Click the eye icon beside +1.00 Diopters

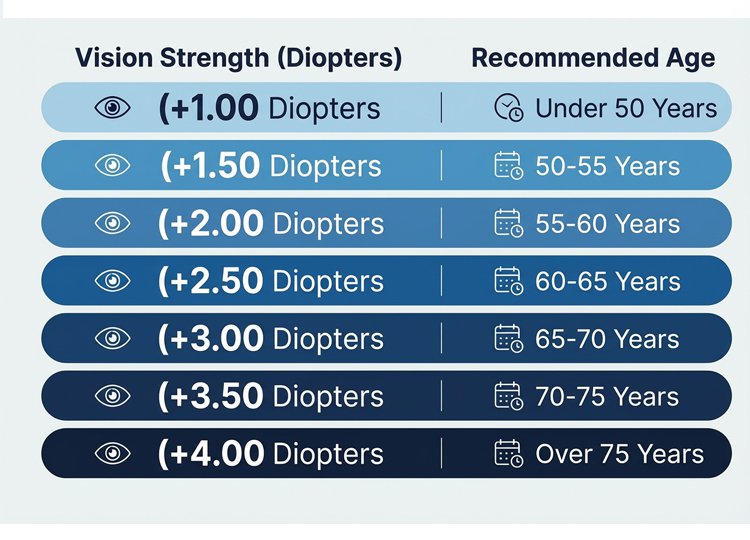[x=113, y=108]
